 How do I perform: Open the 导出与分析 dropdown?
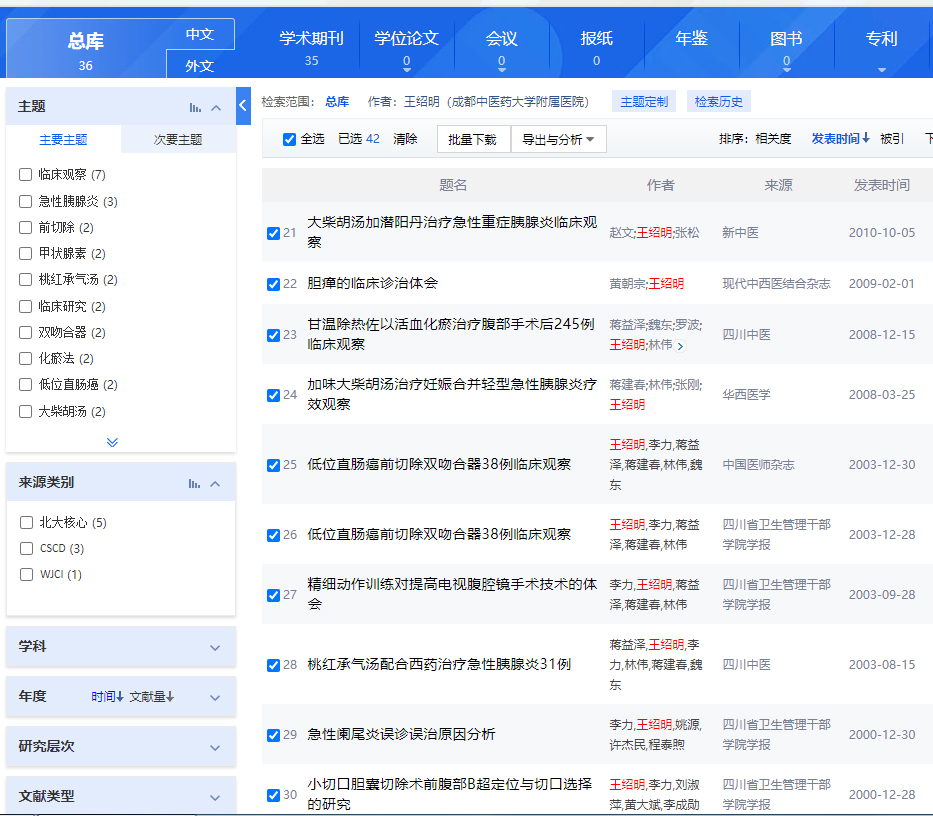tap(558, 140)
